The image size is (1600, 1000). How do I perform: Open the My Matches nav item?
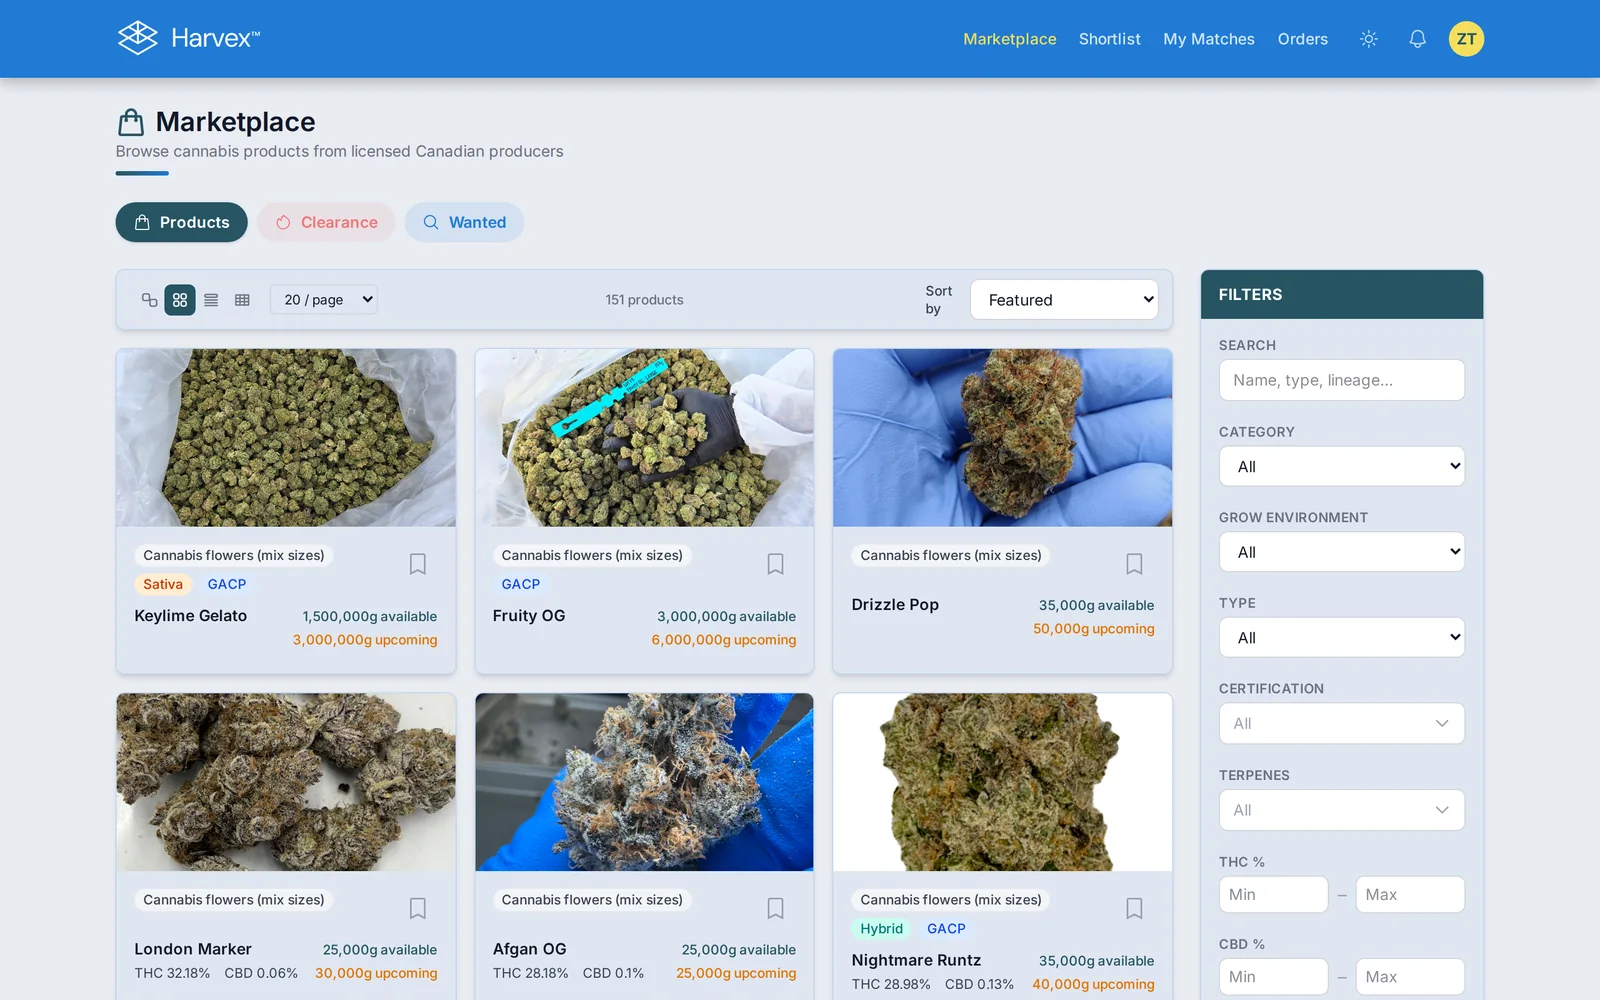pyautogui.click(x=1208, y=39)
